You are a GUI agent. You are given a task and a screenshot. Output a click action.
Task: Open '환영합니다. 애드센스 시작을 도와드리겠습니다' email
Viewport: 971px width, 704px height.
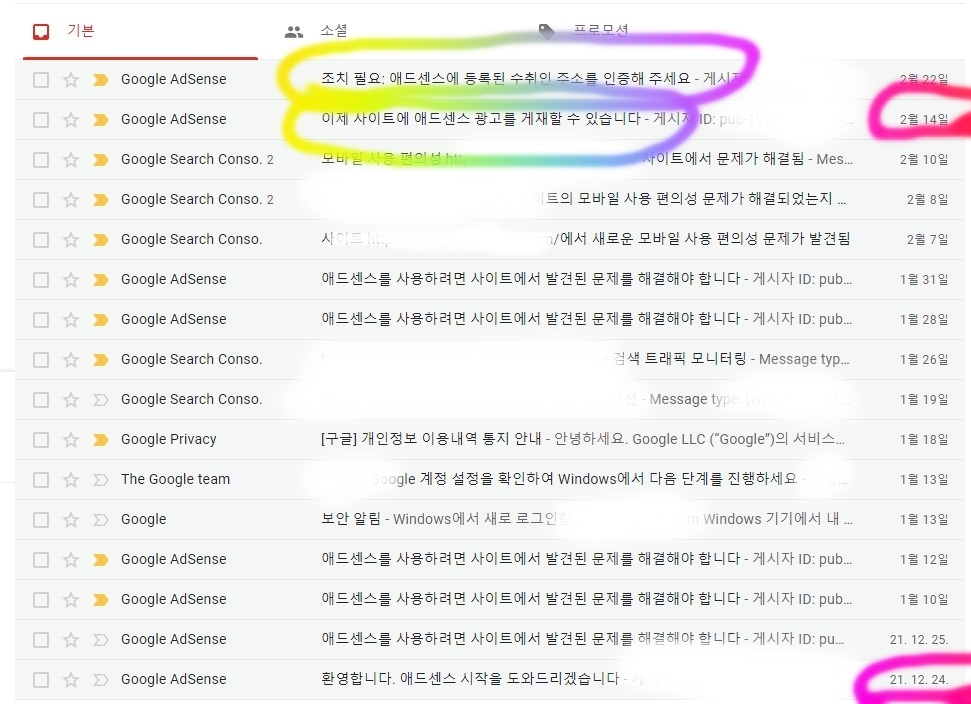click(x=471, y=679)
